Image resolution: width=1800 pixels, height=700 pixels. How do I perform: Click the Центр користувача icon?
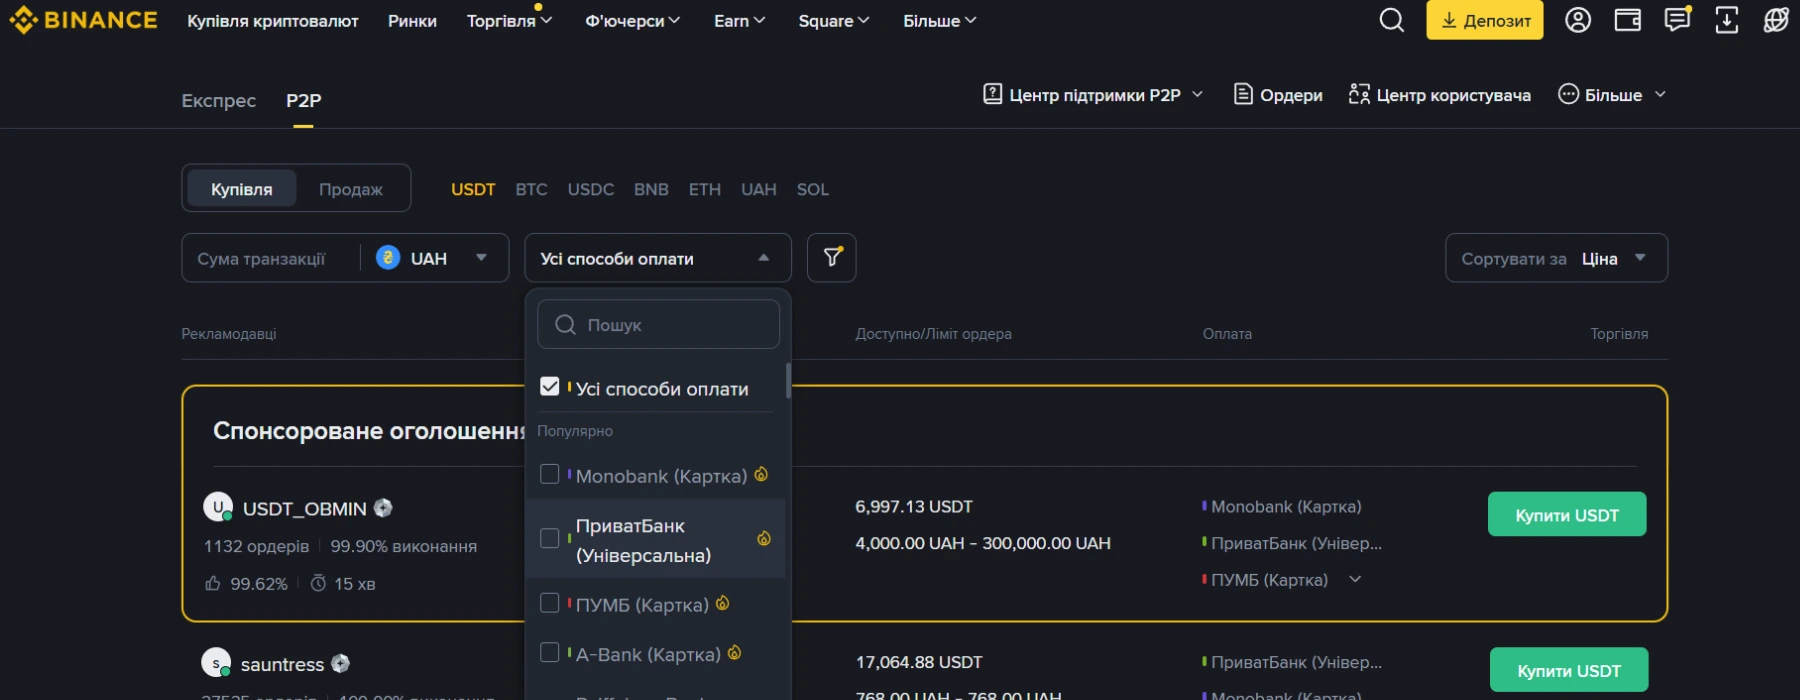pyautogui.click(x=1359, y=94)
